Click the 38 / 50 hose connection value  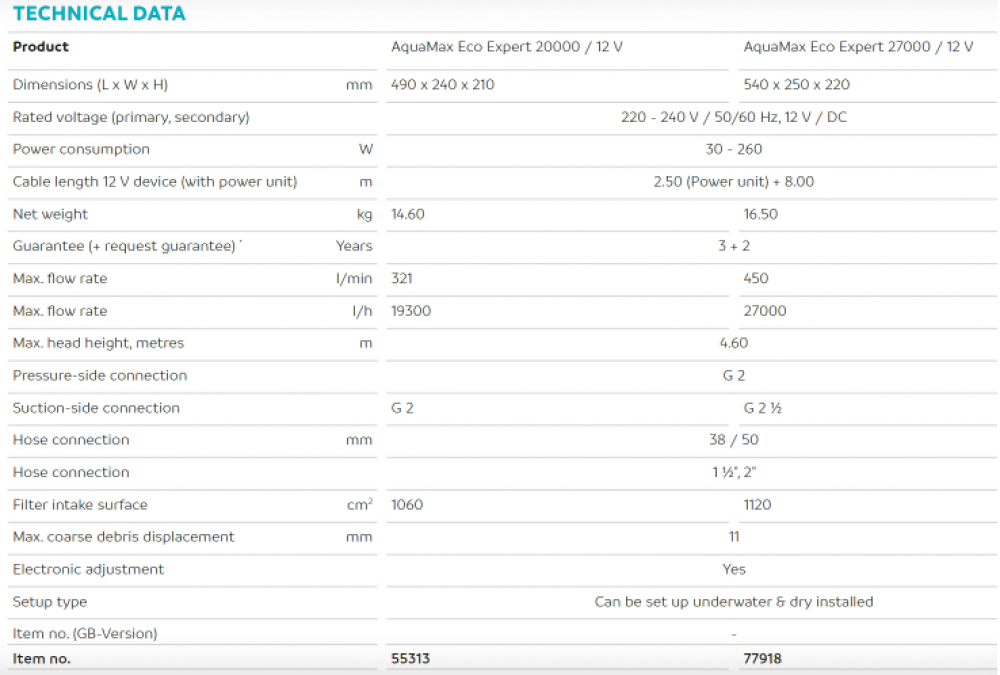pos(733,440)
